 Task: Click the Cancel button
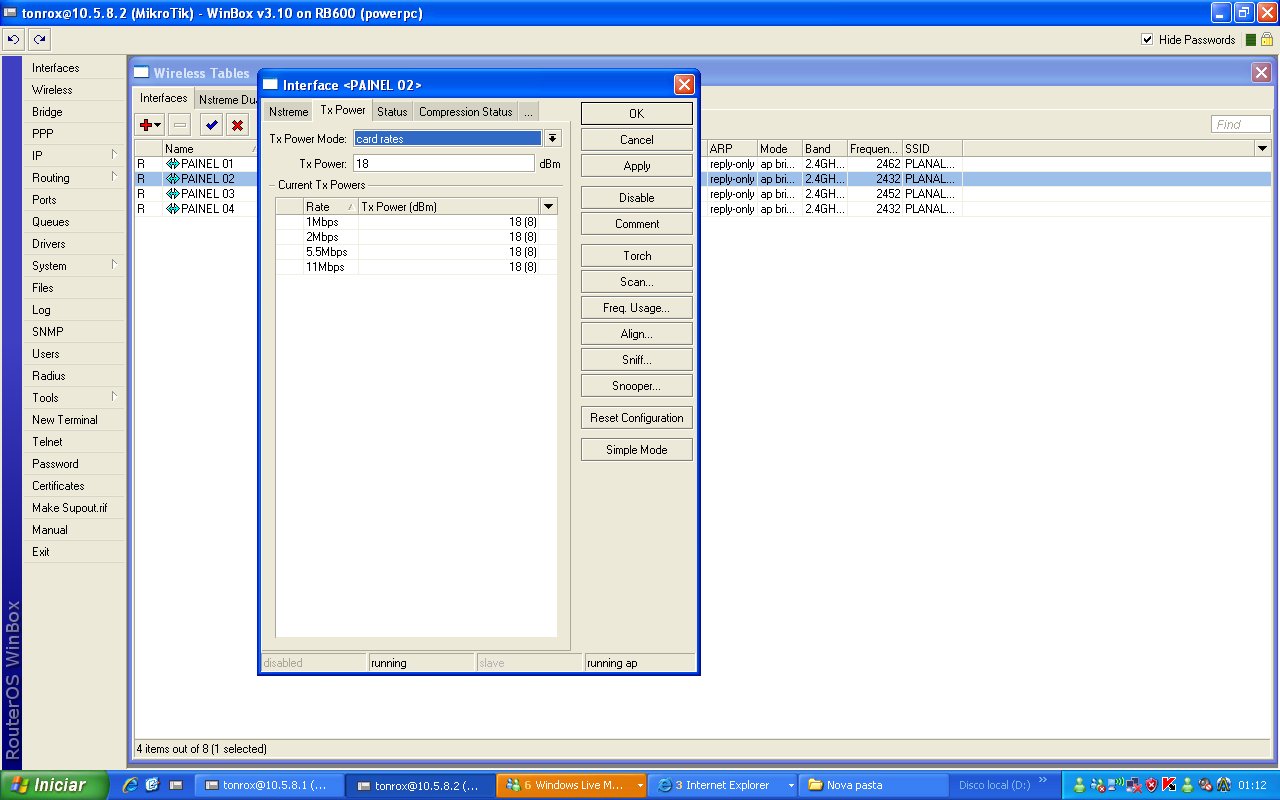click(637, 139)
